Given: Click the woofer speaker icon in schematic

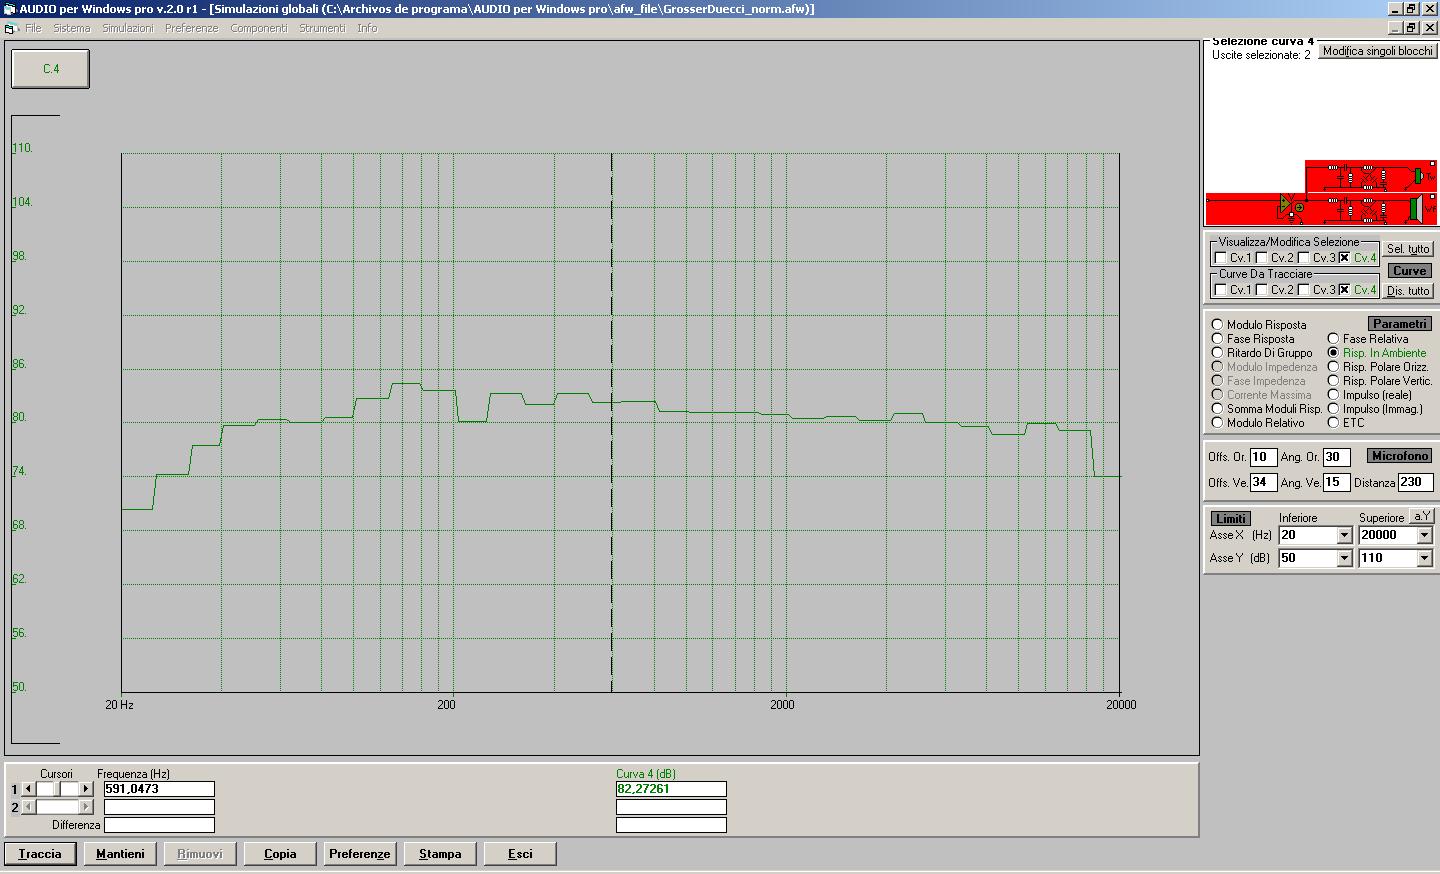Looking at the screenshot, I should pos(1415,209).
